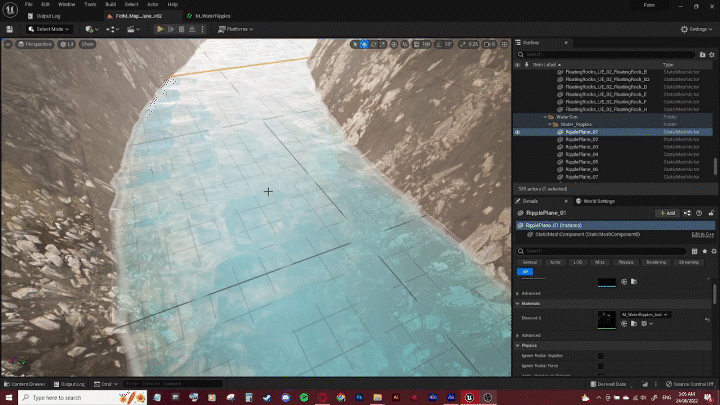Open the Window menu
Screen dimensions: 720x405
(67, 5)
